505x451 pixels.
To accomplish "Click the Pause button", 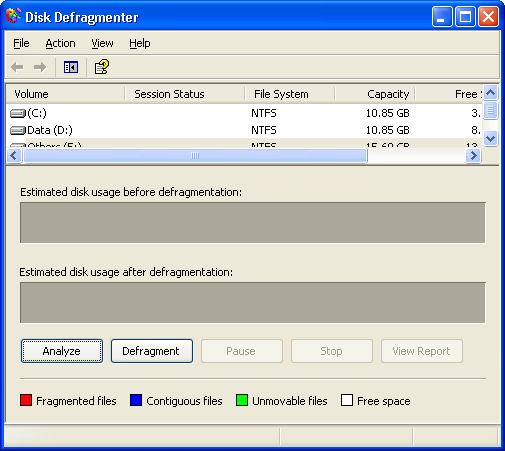I will [x=242, y=351].
